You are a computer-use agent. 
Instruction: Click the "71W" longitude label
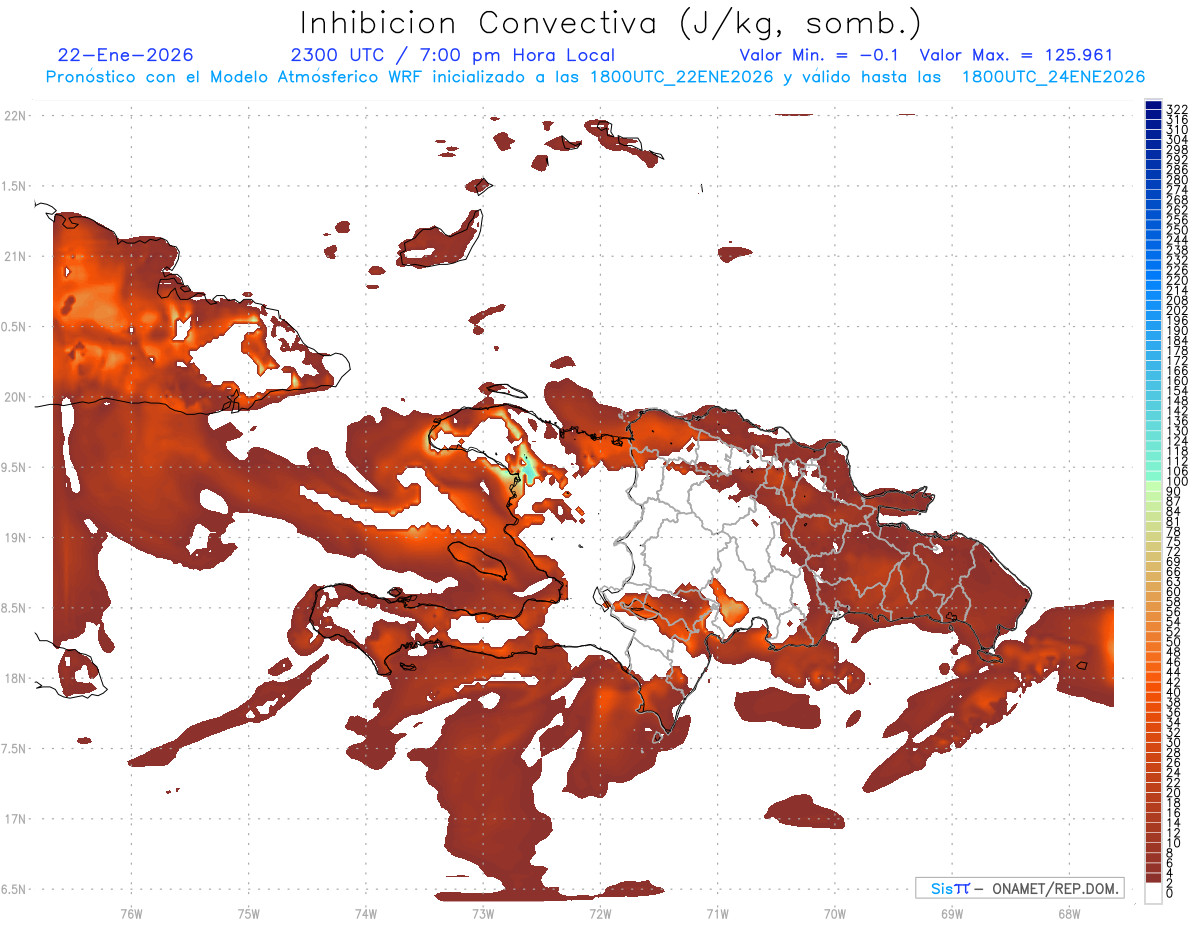(x=717, y=913)
